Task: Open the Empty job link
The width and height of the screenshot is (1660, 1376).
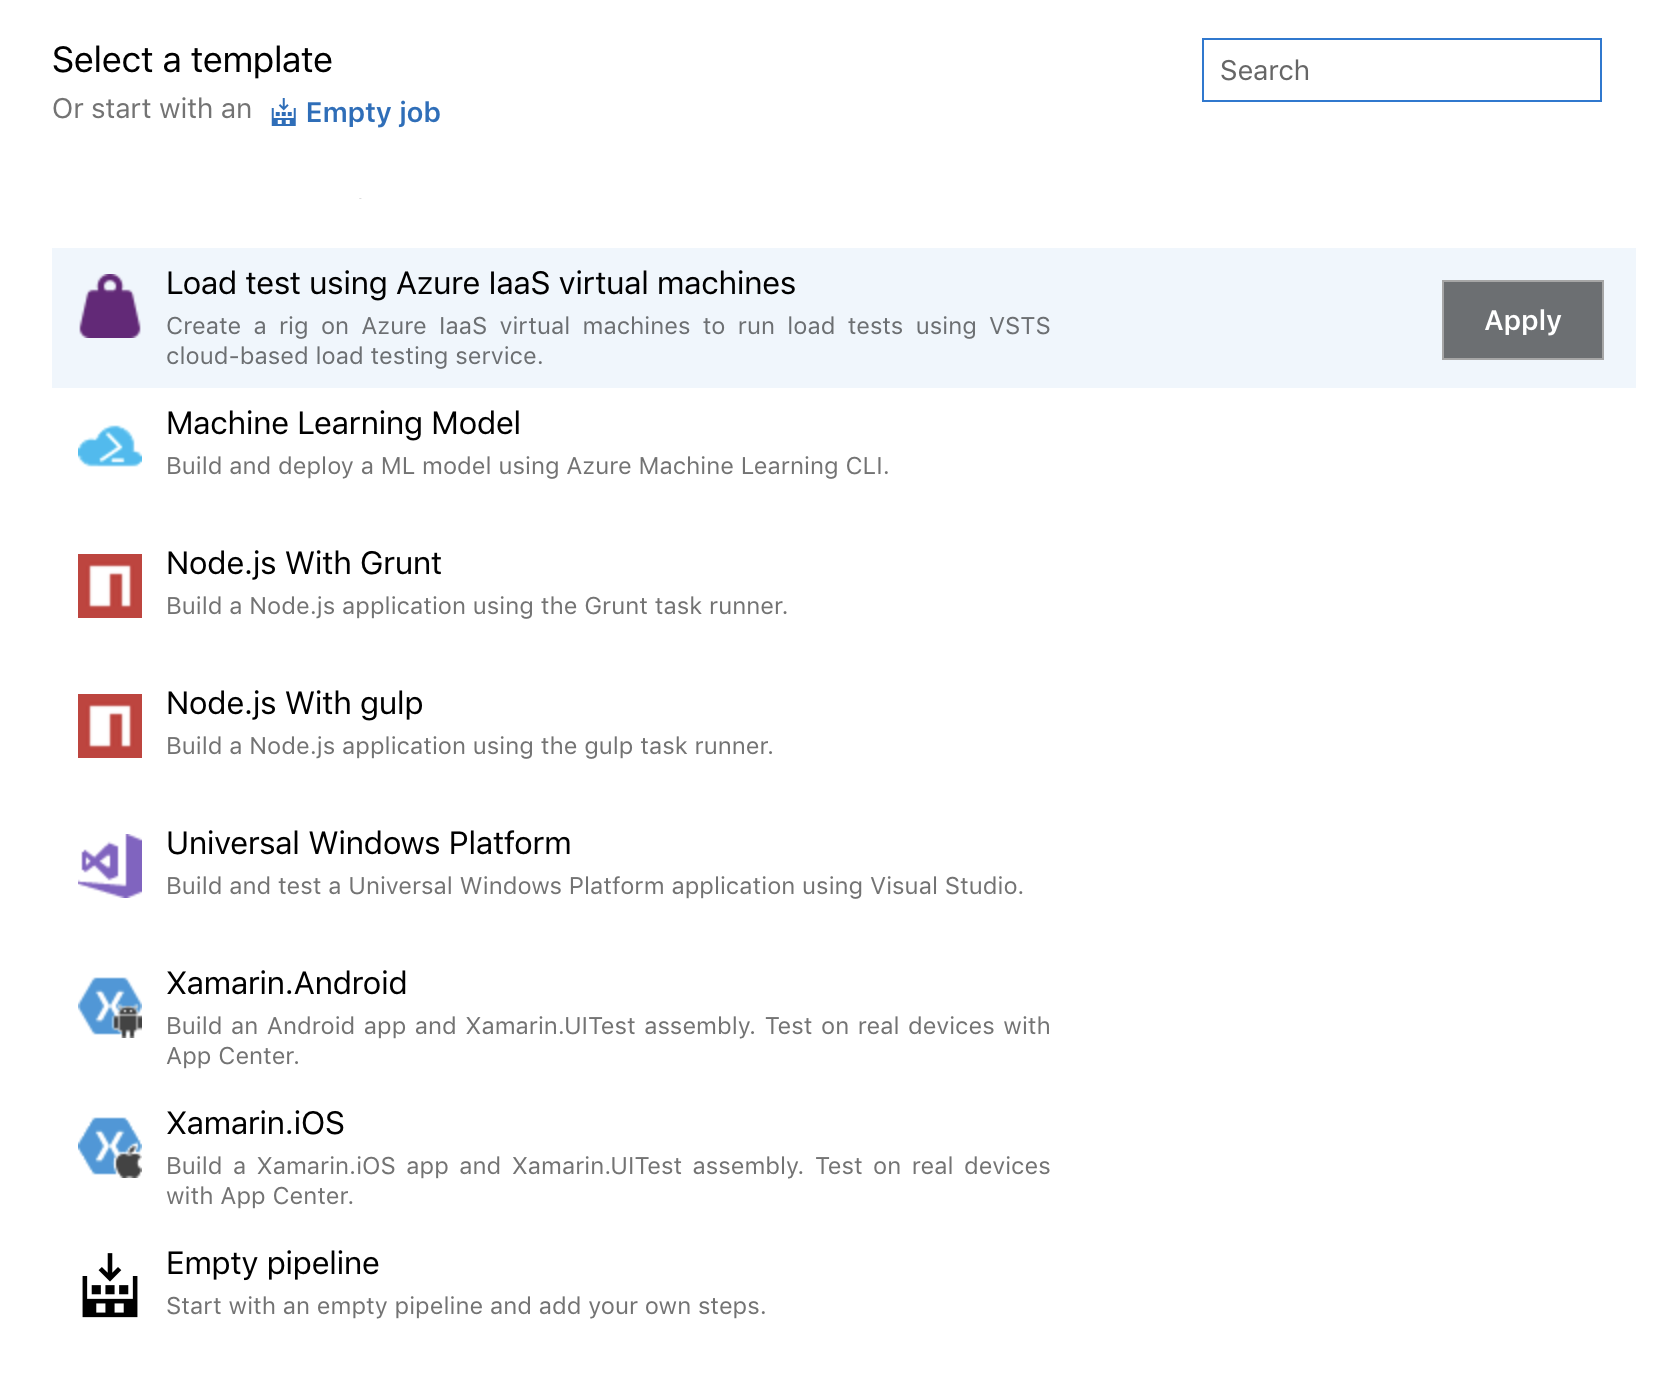Action: [372, 112]
